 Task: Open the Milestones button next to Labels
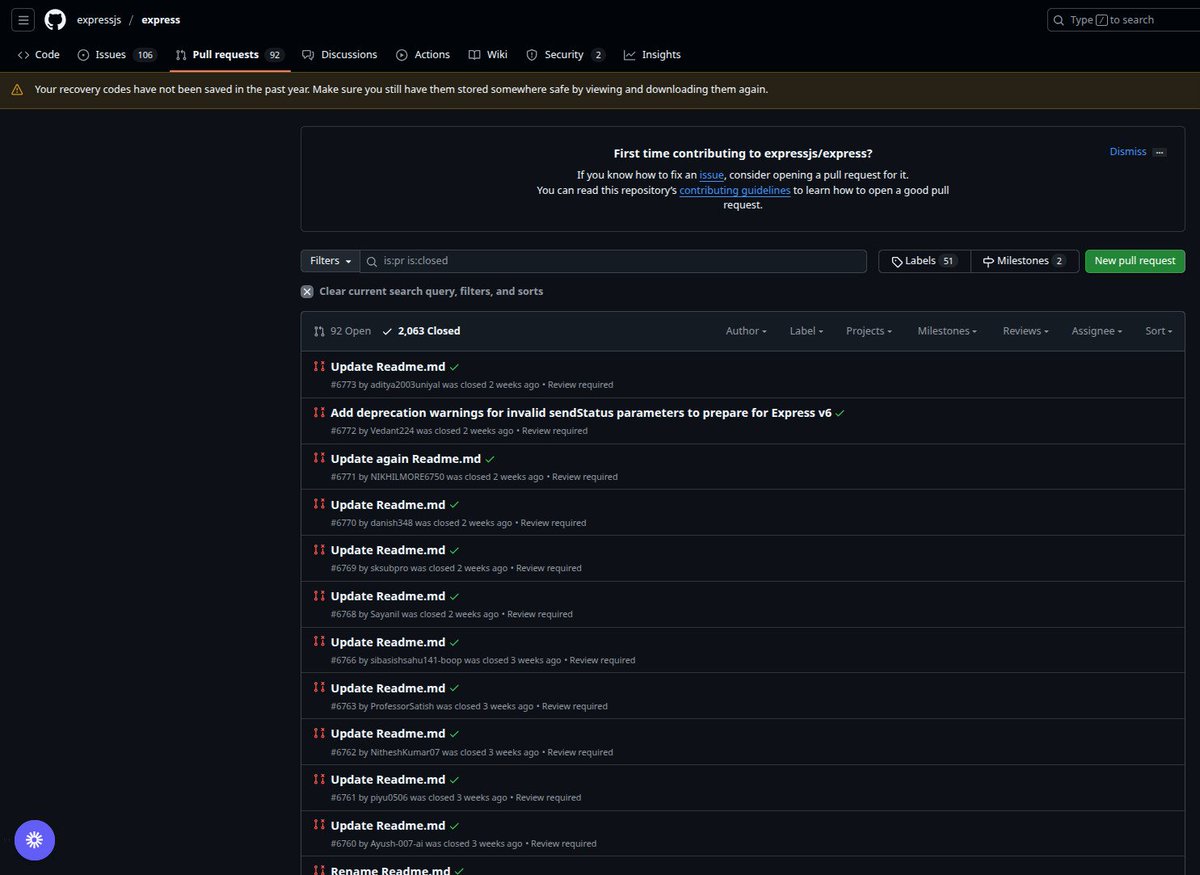click(1024, 261)
